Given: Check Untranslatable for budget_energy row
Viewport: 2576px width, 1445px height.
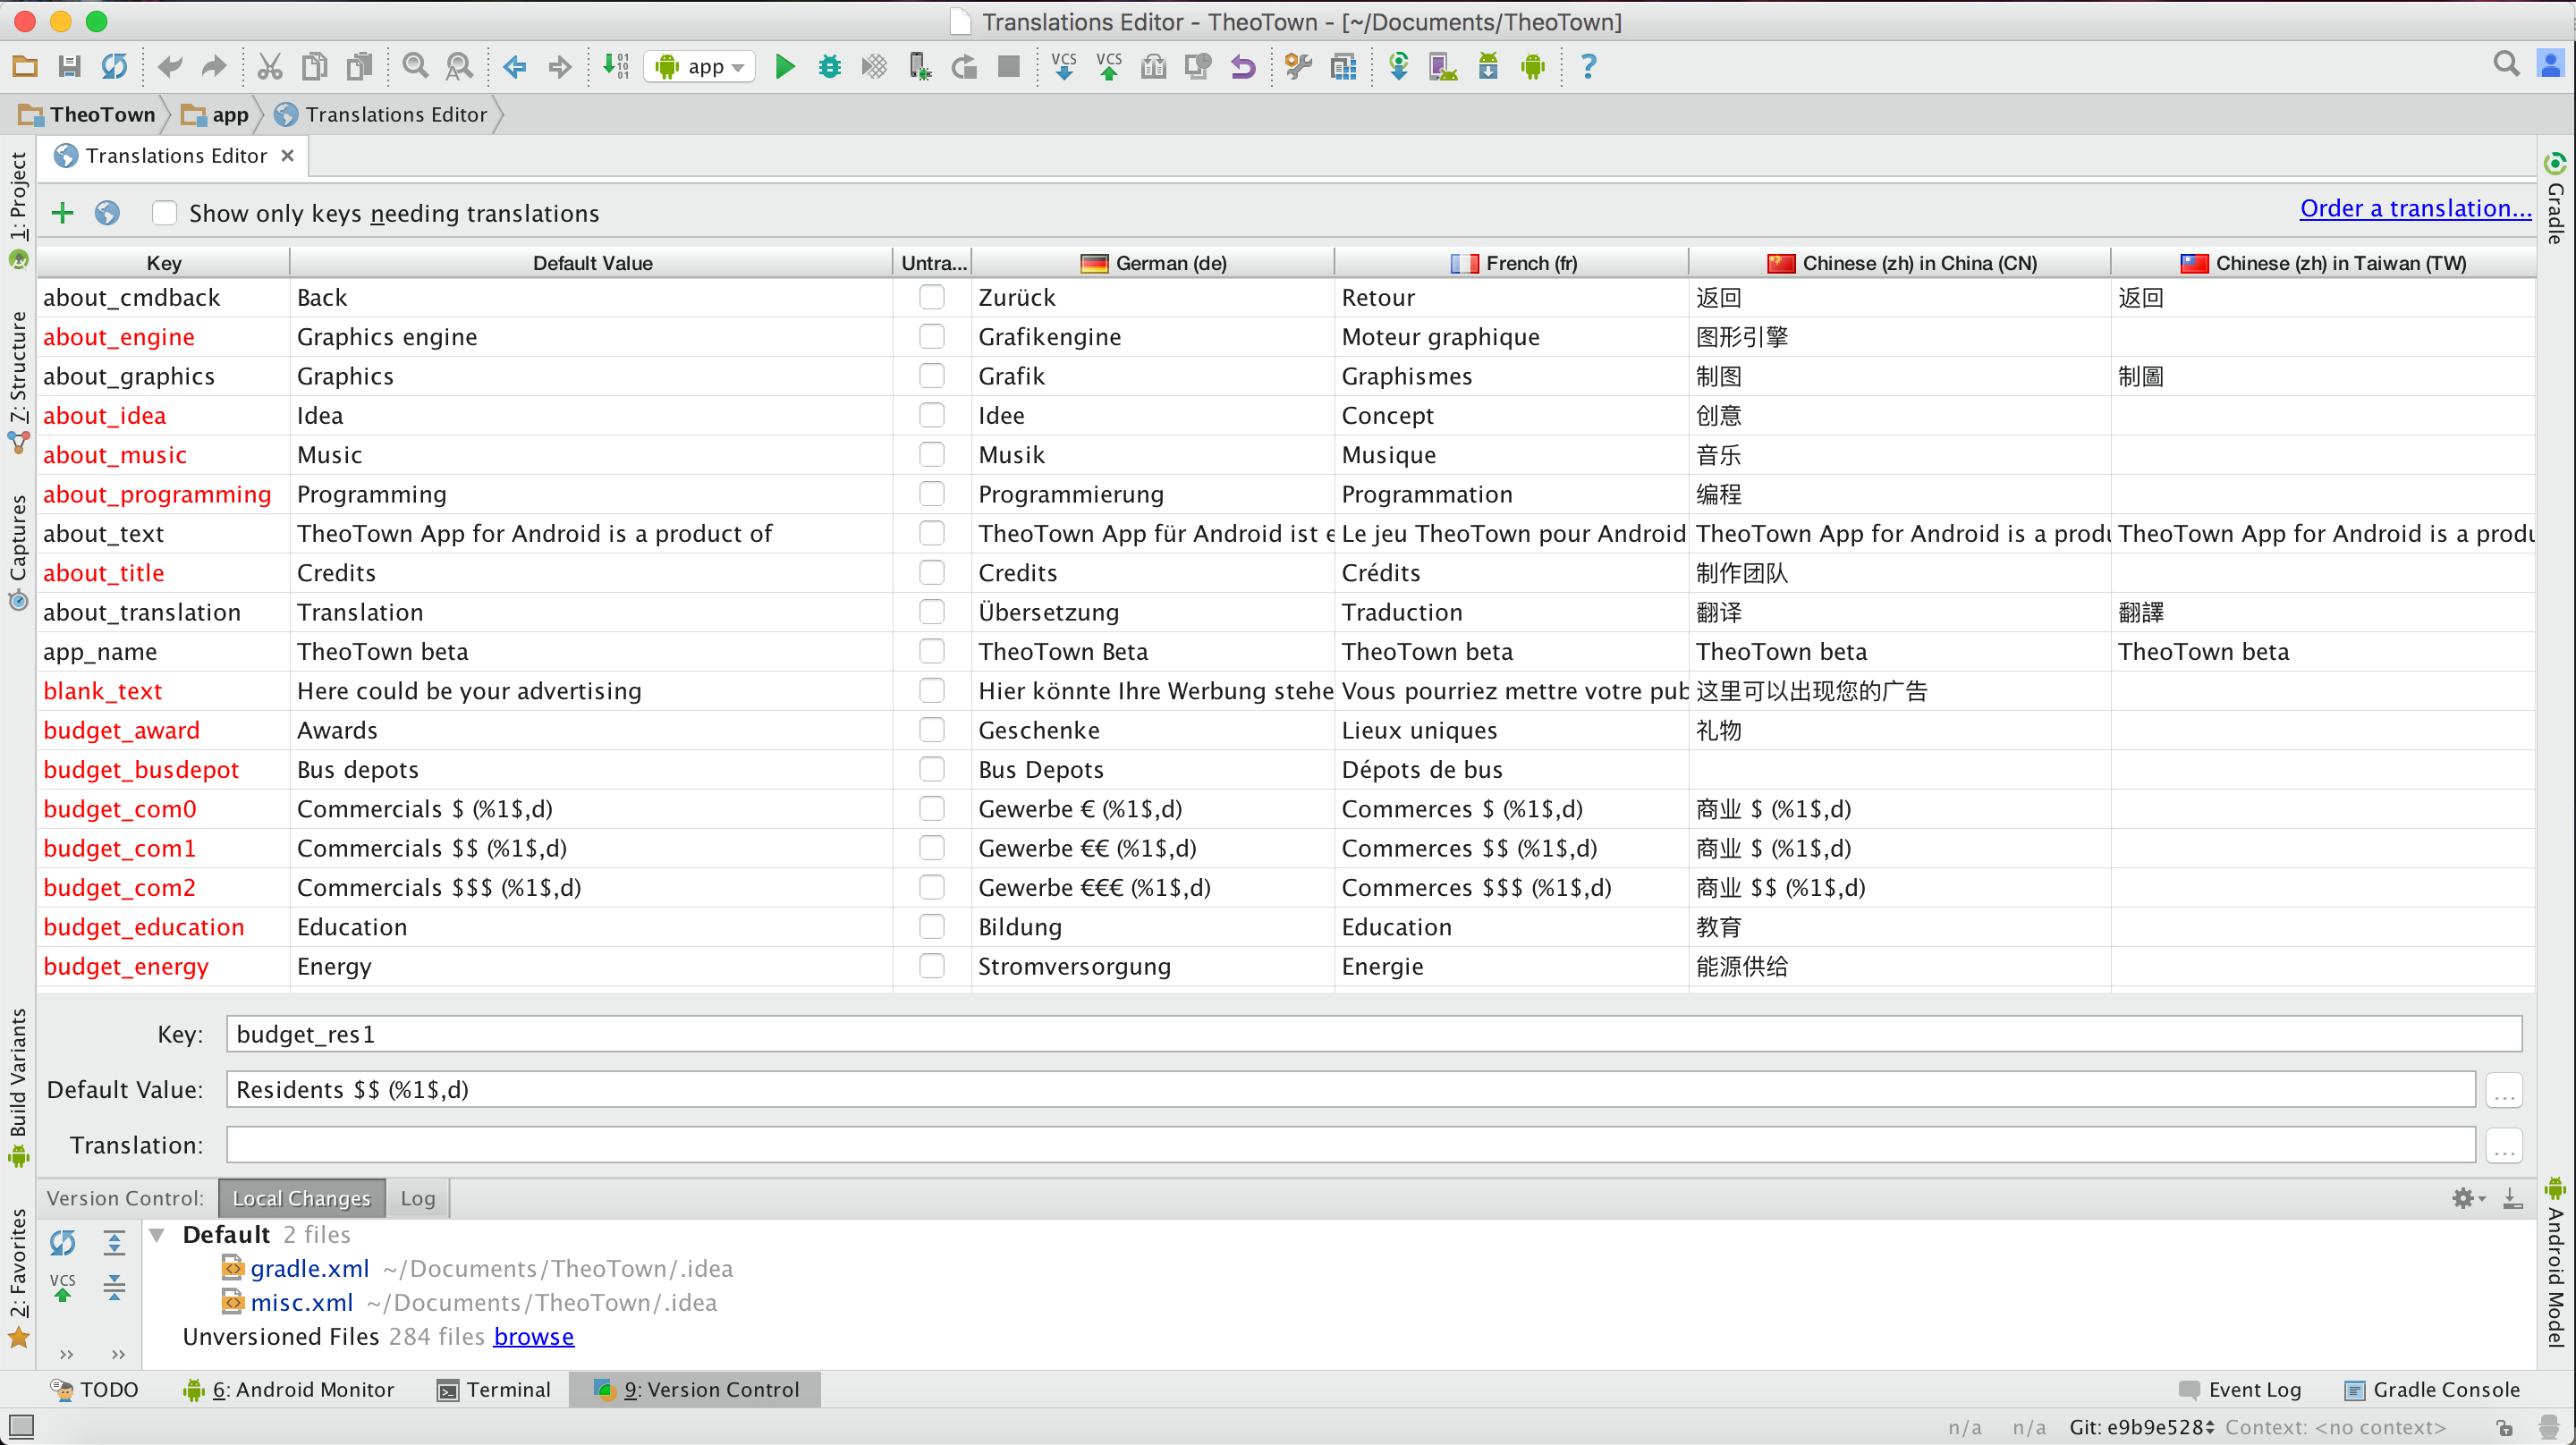Looking at the screenshot, I should tap(932, 966).
